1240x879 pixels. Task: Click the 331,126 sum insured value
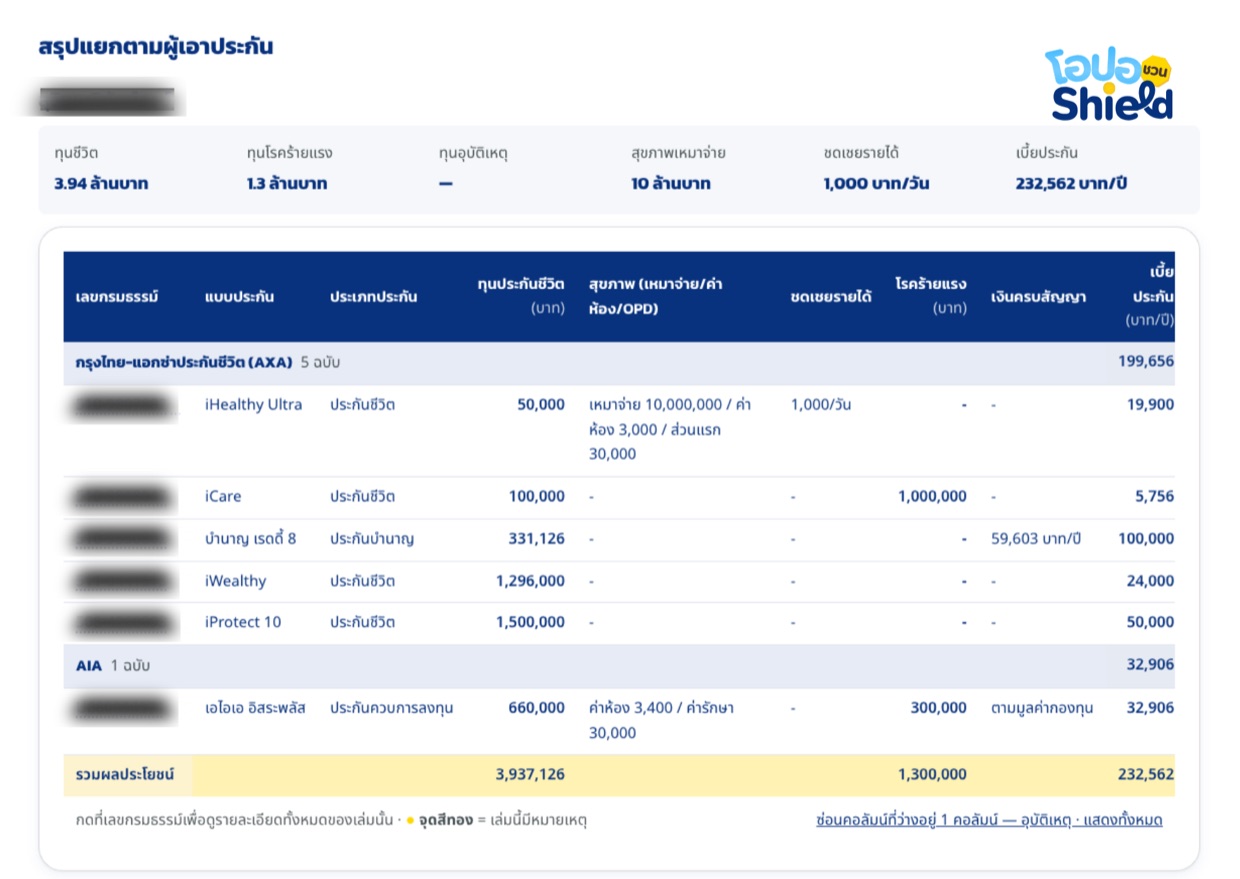pyautogui.click(x=537, y=539)
